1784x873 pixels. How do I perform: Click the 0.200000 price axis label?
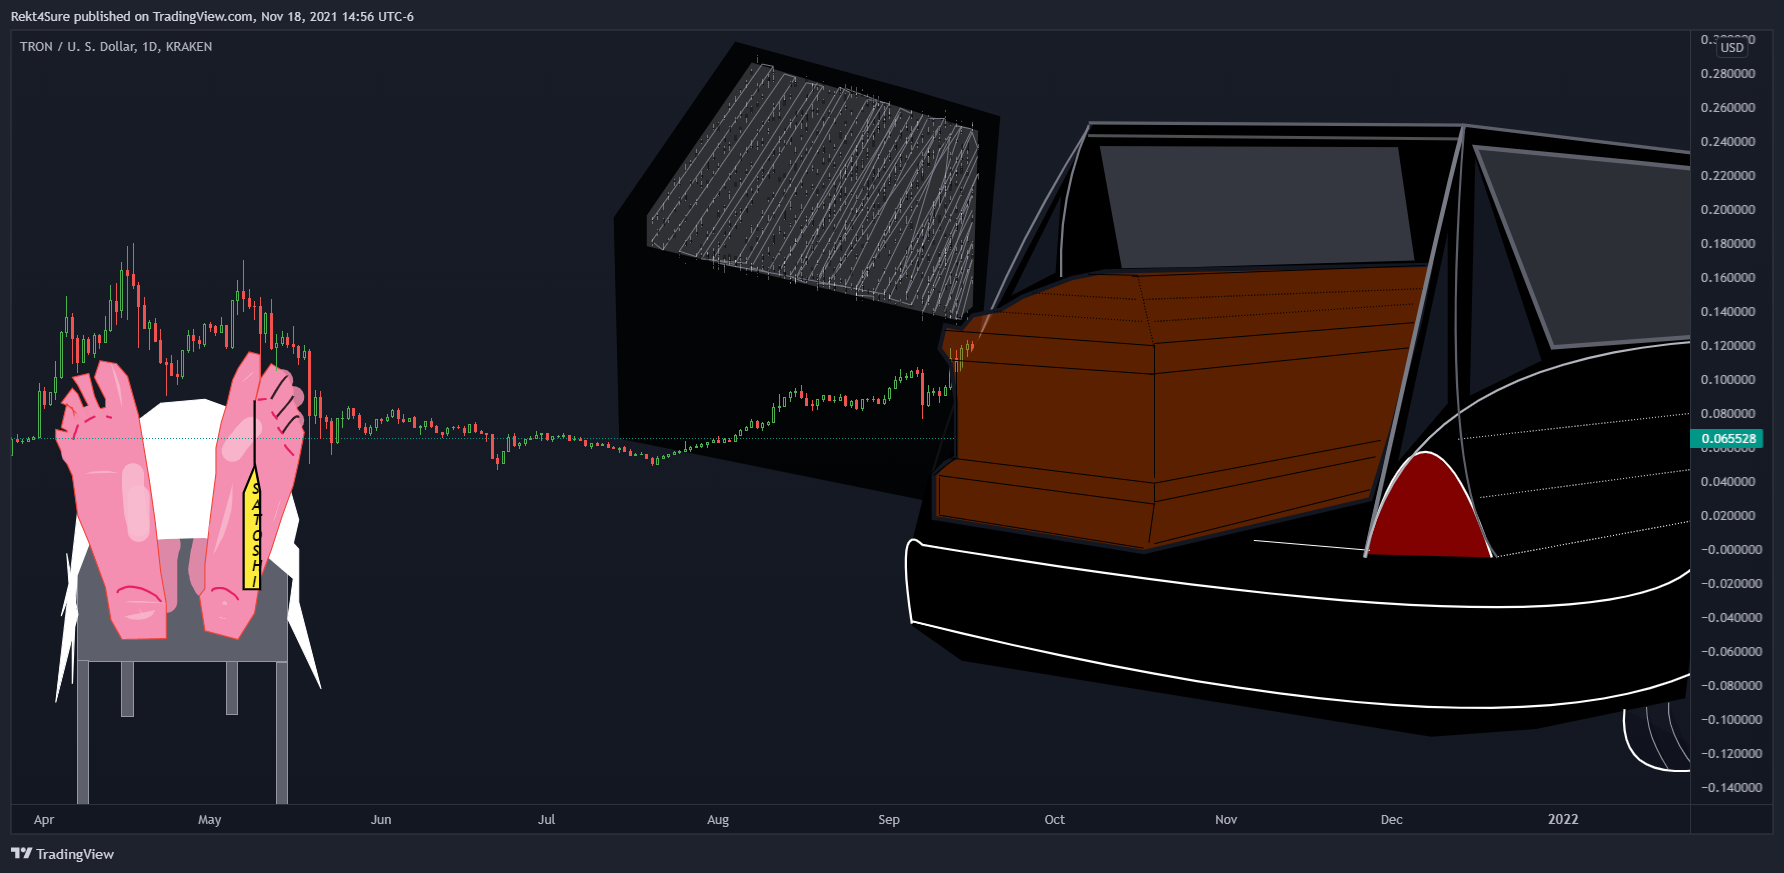(x=1728, y=210)
